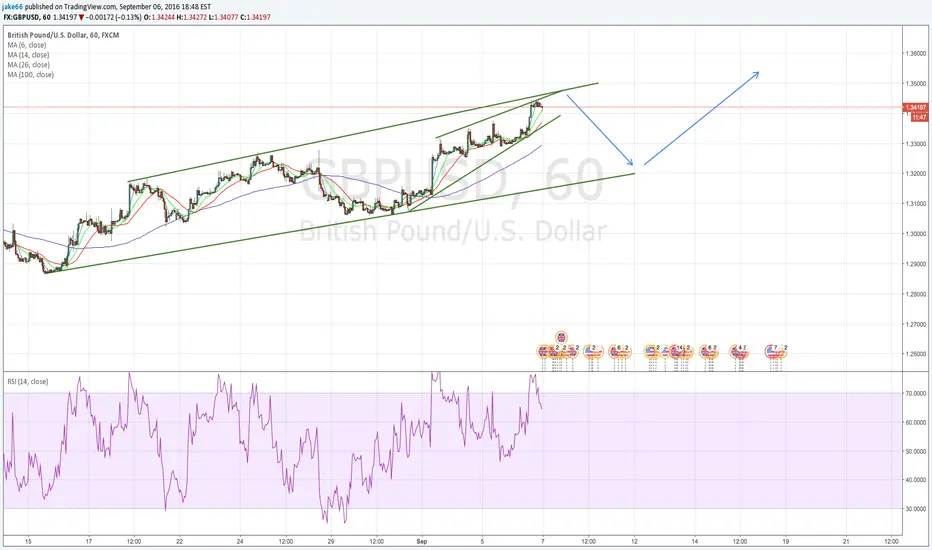This screenshot has width=932, height=550.
Task: Click the Sep label on the time axis
Action: point(422,542)
